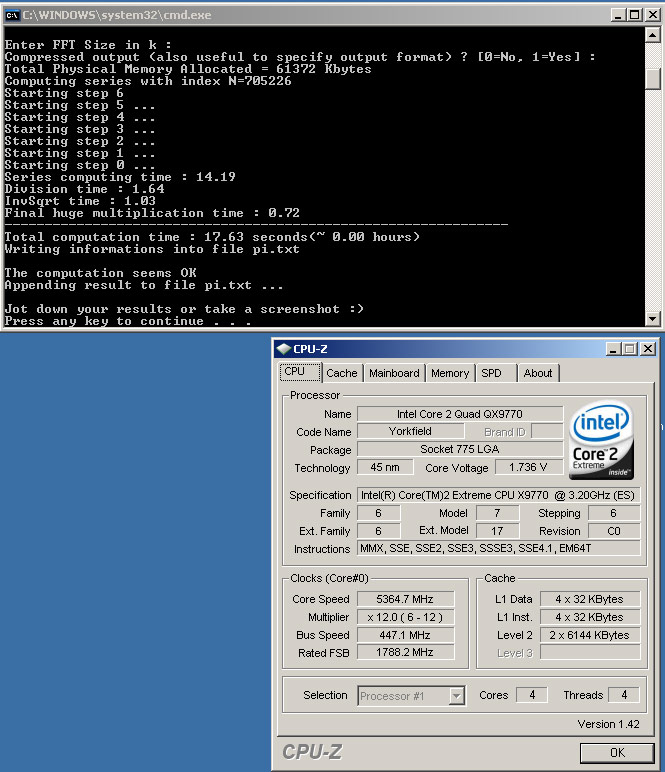Click the Revision value 'C0'
Viewport: 665px width, 772px height.
click(614, 531)
